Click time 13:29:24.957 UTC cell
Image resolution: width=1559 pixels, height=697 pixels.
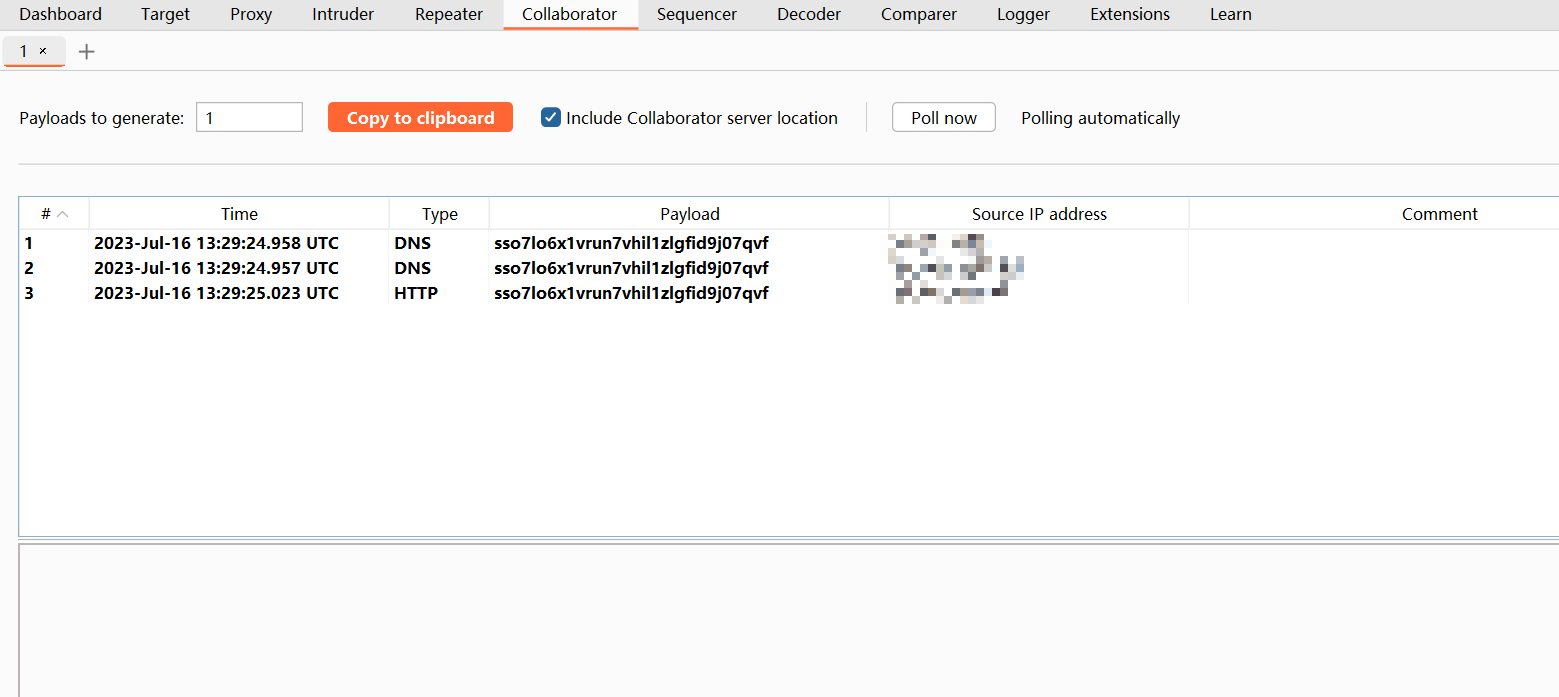[216, 268]
